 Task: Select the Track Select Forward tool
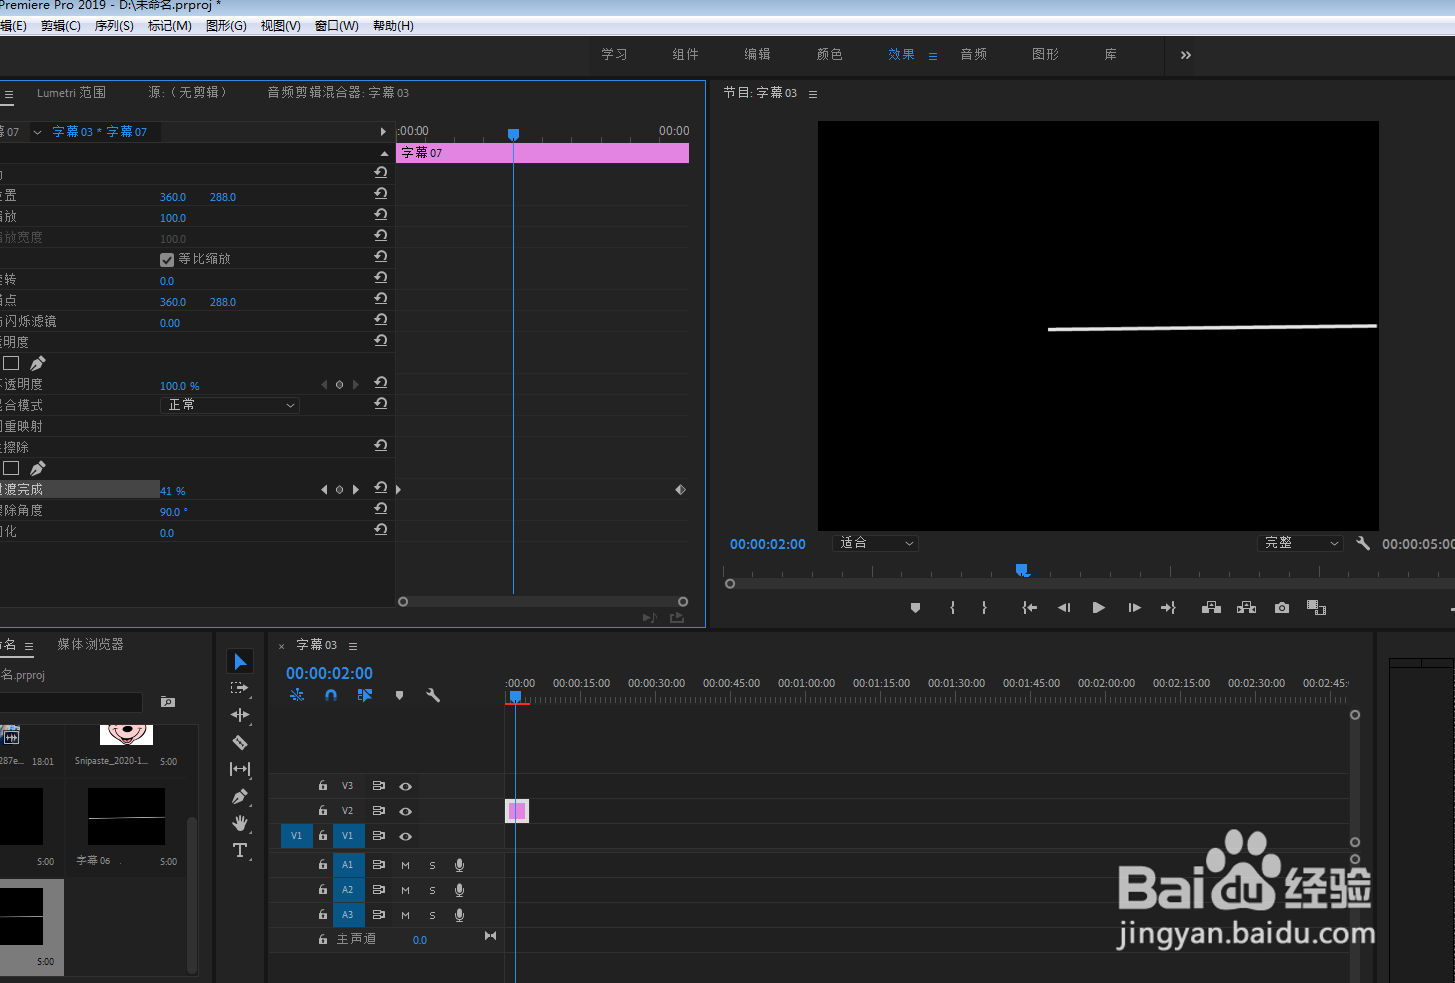pyautogui.click(x=240, y=688)
